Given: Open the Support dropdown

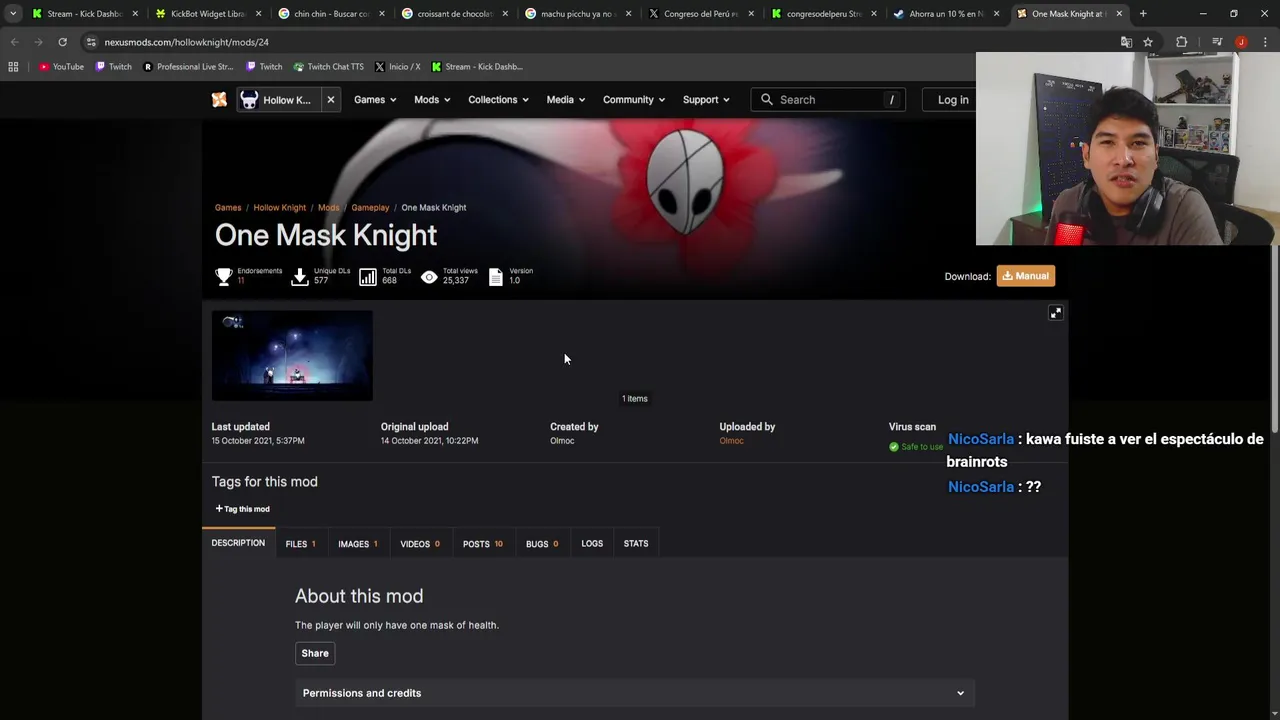Looking at the screenshot, I should pyautogui.click(x=706, y=100).
